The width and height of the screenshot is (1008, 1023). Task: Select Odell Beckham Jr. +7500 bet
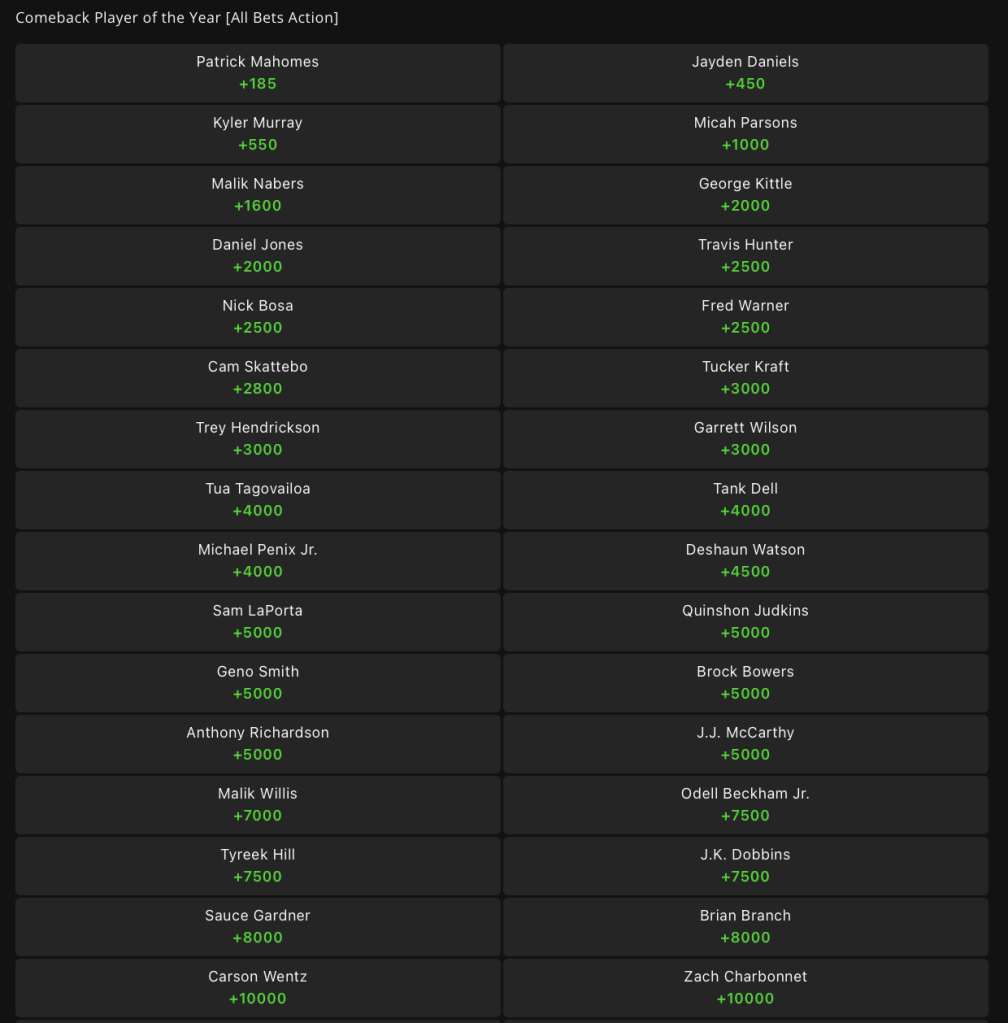[x=745, y=805]
